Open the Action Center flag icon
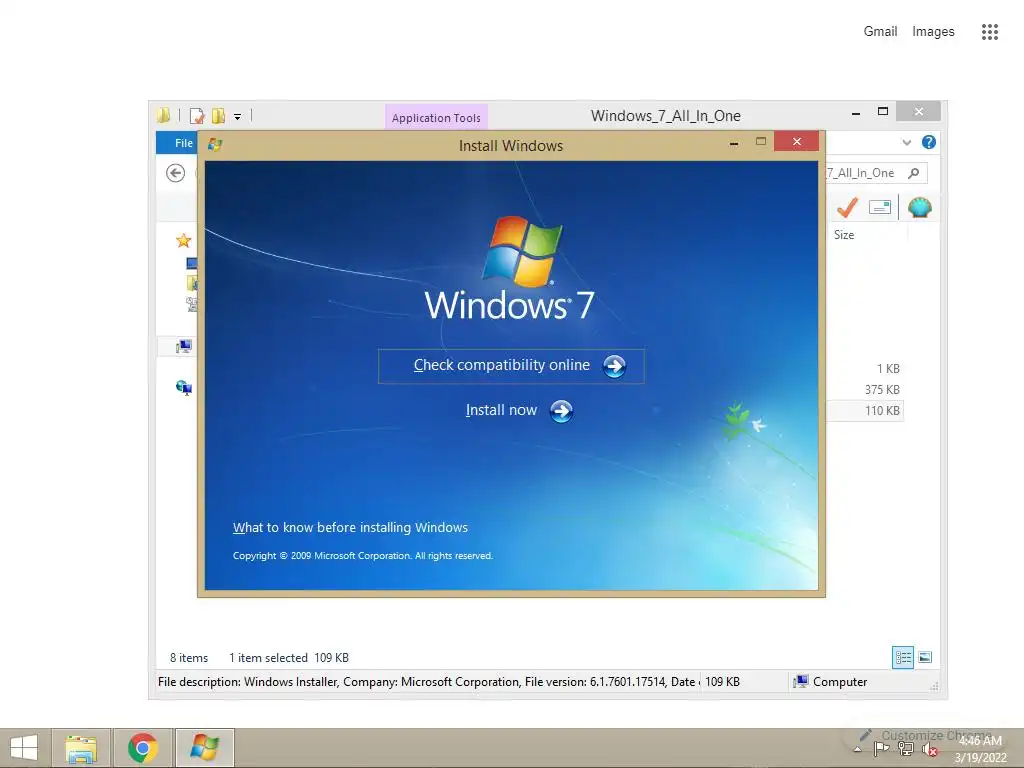The image size is (1024, 768). tap(881, 750)
